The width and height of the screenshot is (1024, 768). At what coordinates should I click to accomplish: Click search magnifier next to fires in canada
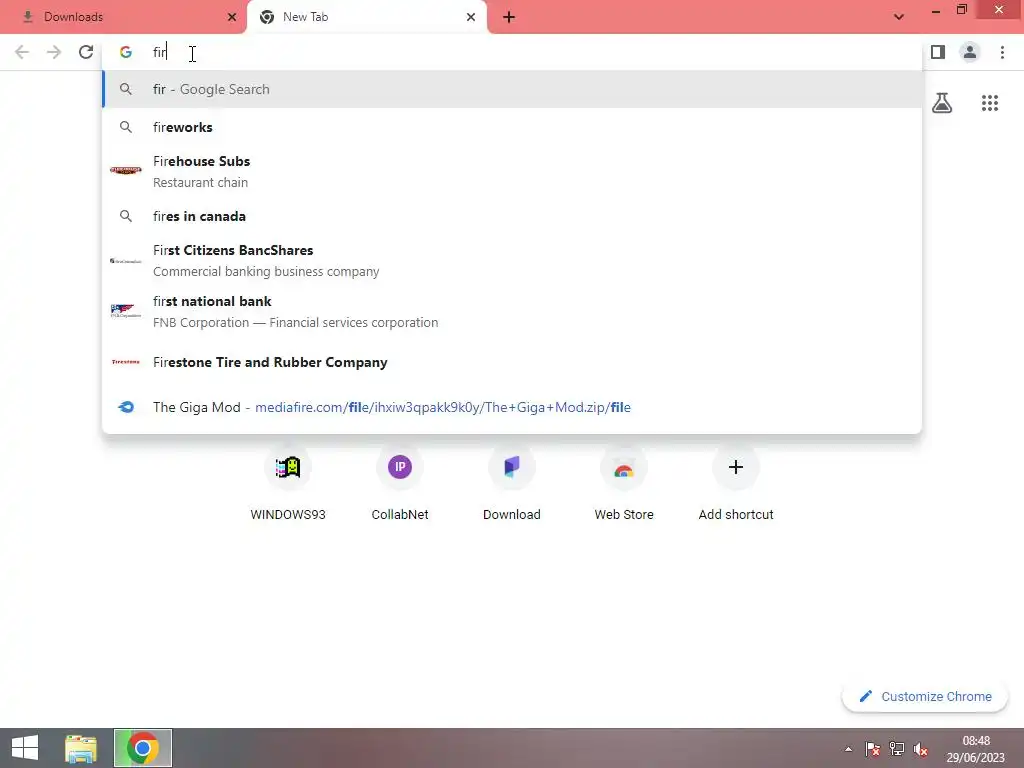pos(126,216)
